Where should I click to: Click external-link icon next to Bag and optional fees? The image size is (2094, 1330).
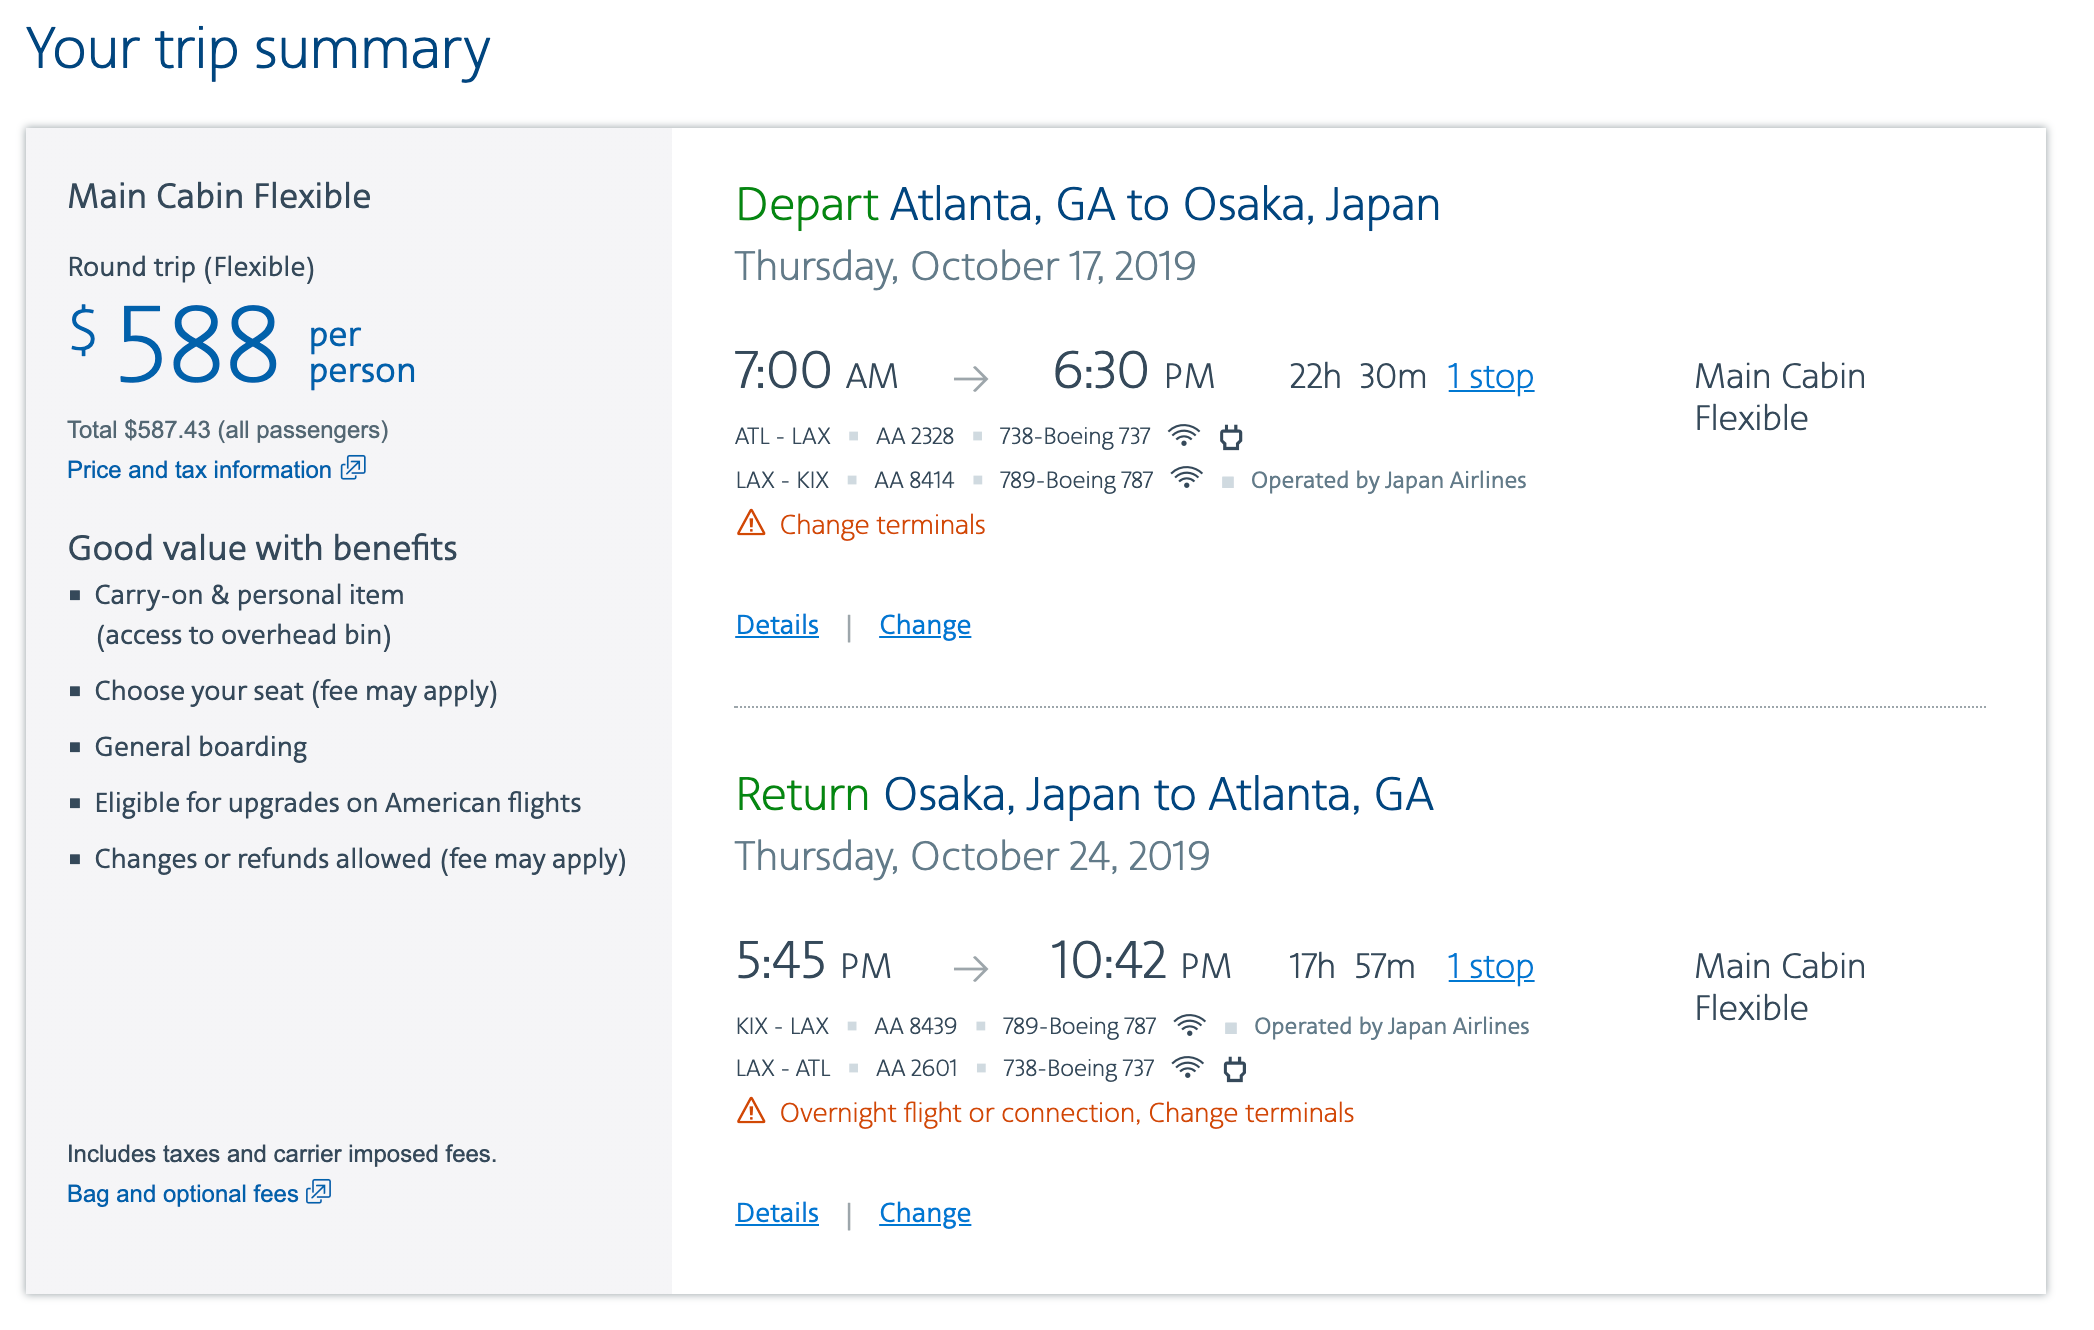pos(318,1192)
